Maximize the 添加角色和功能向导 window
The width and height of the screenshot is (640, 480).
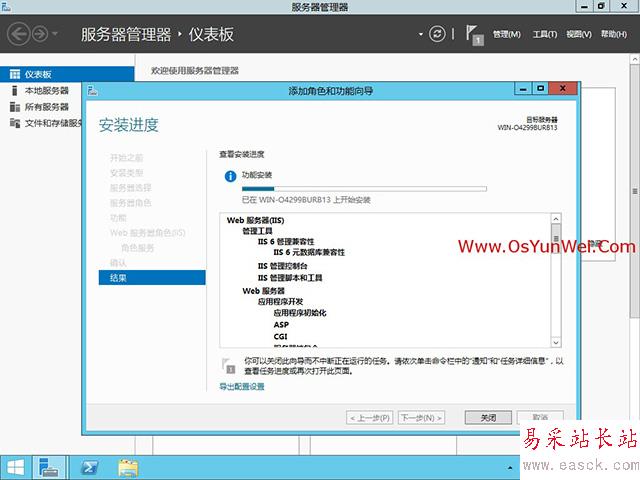click(540, 88)
